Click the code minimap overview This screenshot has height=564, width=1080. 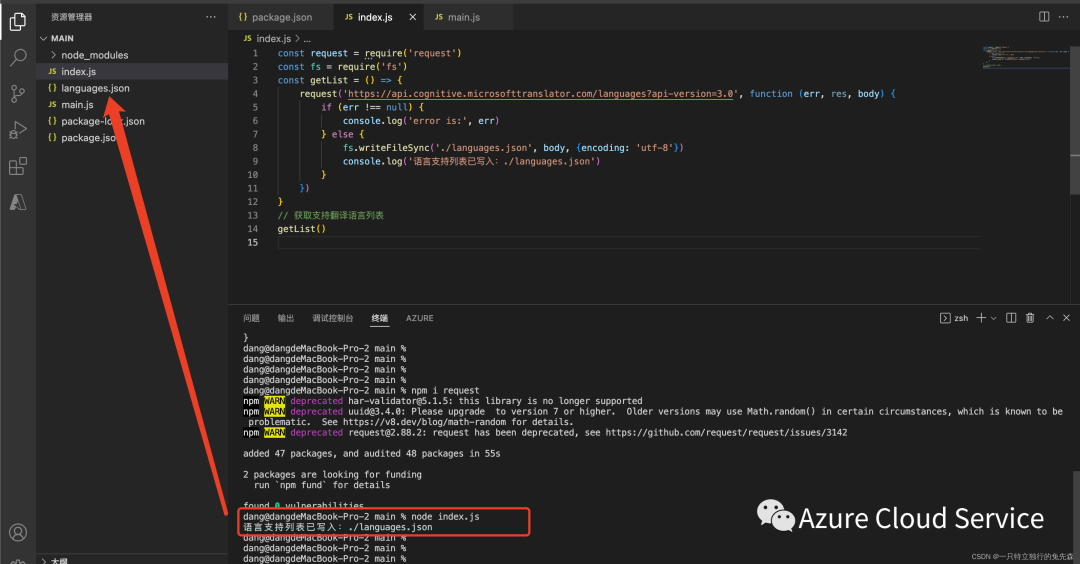[1025, 57]
